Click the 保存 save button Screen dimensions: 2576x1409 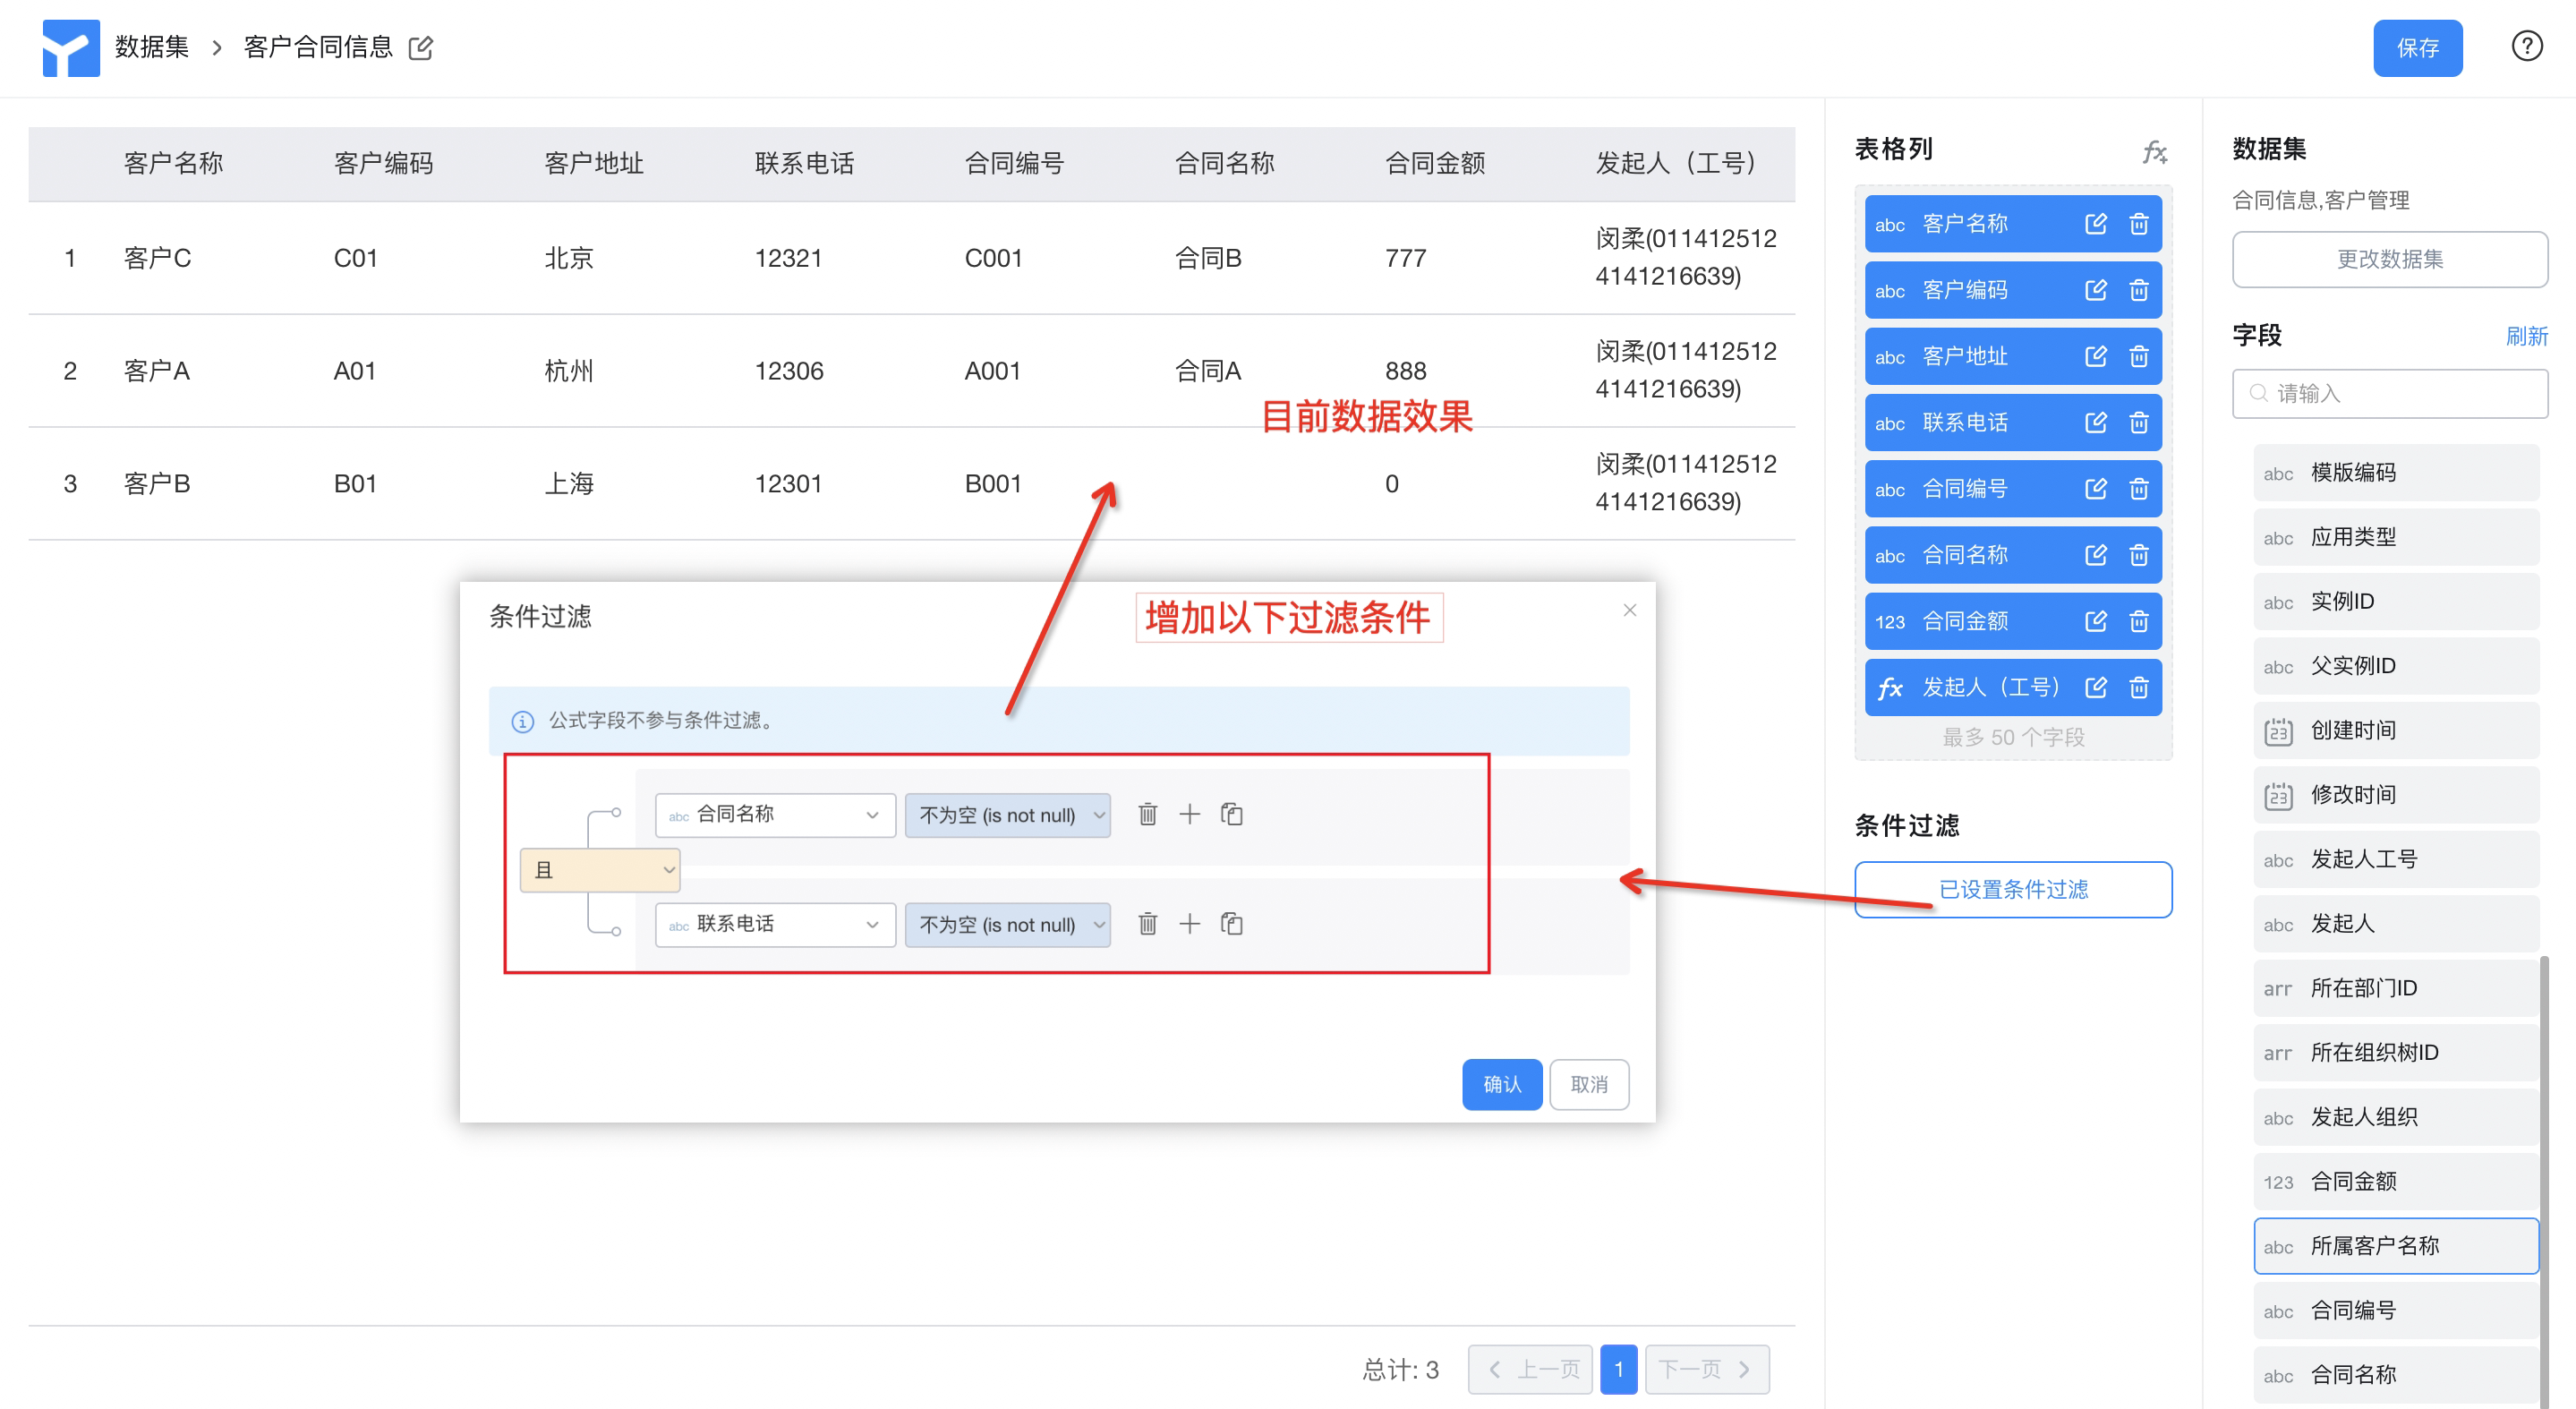[x=2417, y=48]
